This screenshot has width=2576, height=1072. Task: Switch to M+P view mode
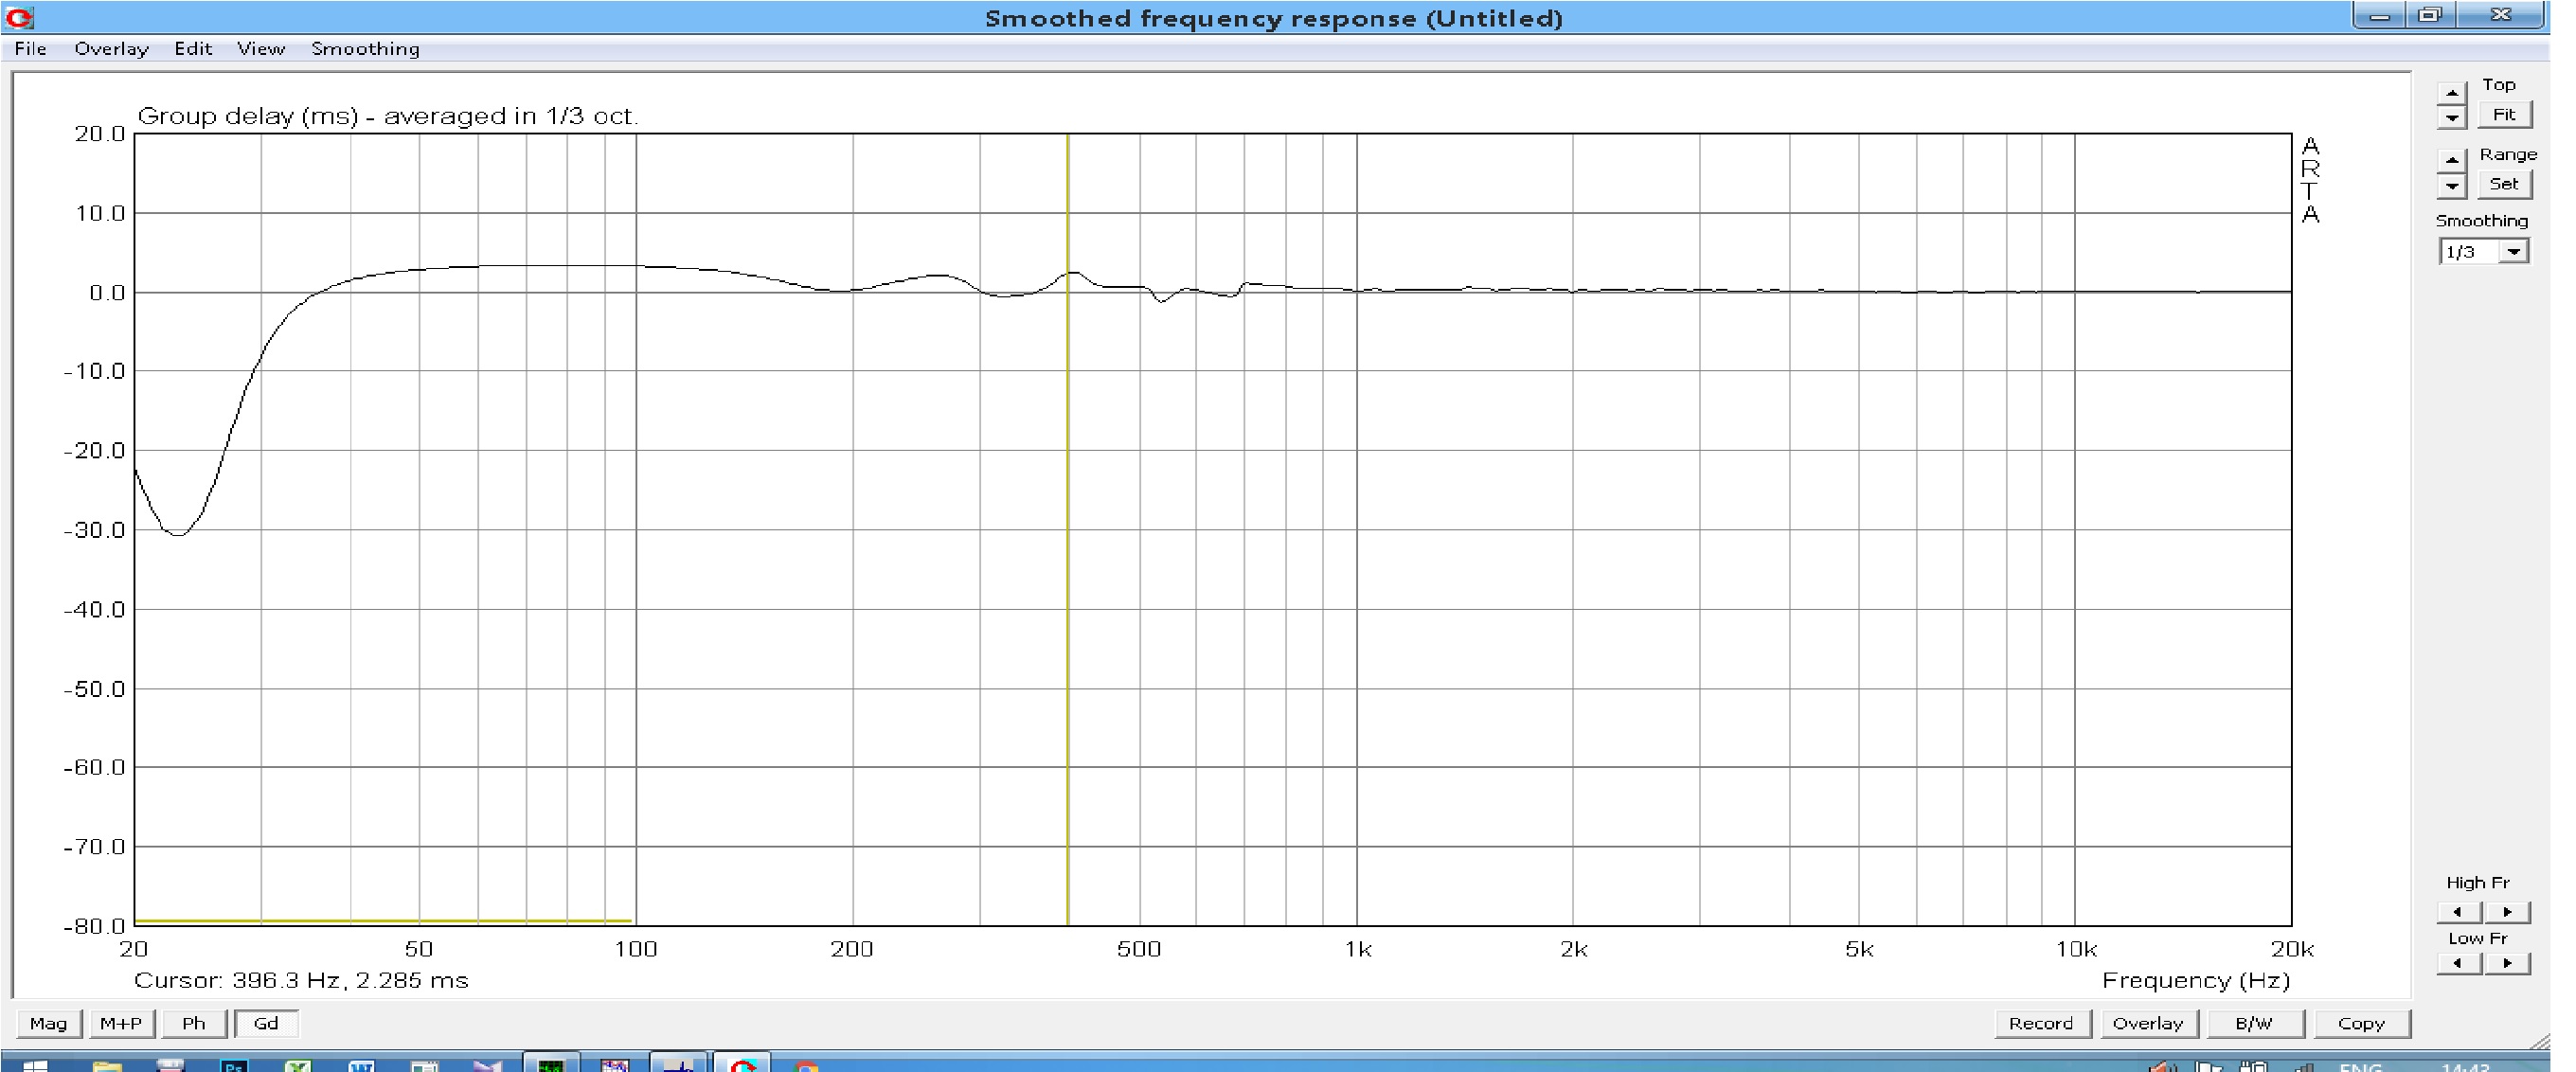[x=121, y=1023]
